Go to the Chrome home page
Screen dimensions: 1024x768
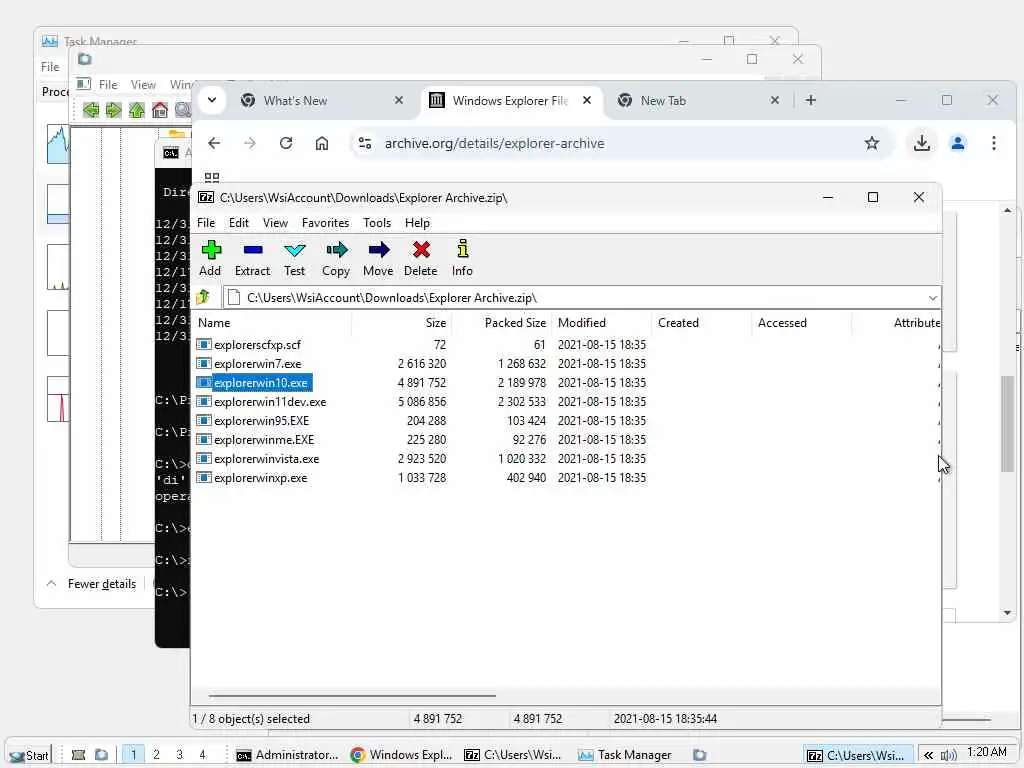[x=322, y=143]
